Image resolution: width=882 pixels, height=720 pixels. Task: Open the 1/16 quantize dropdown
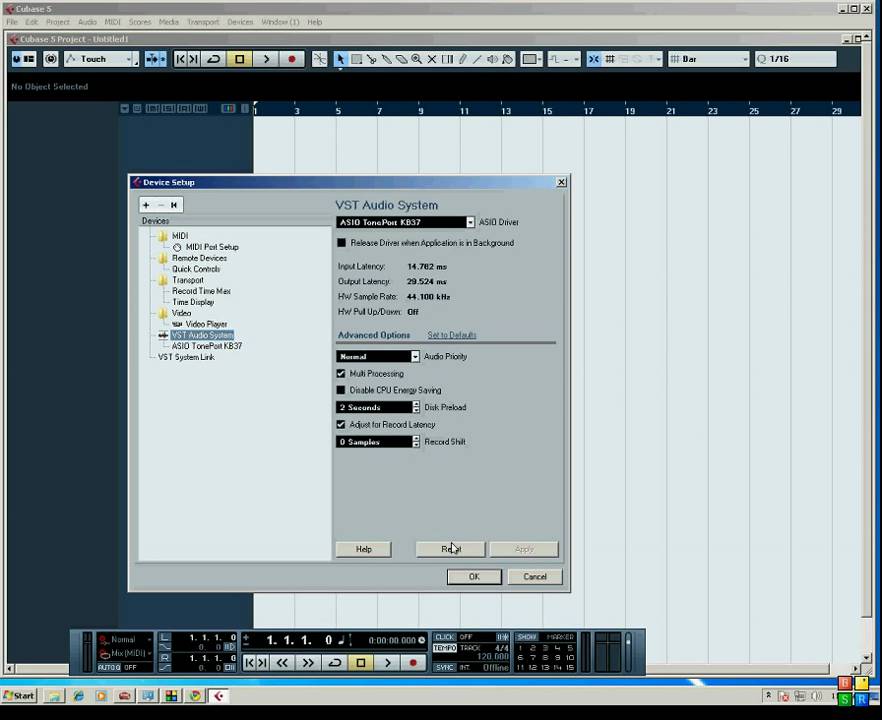(x=795, y=59)
